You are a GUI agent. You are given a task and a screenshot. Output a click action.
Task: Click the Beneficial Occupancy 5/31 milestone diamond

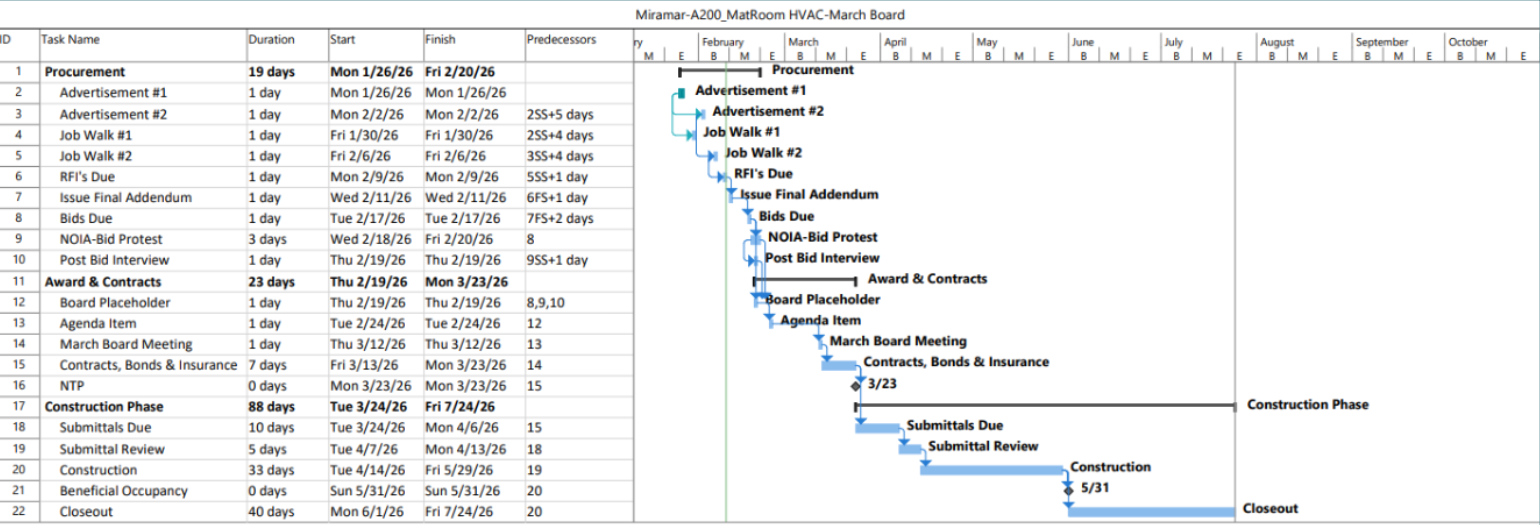pos(1068,490)
